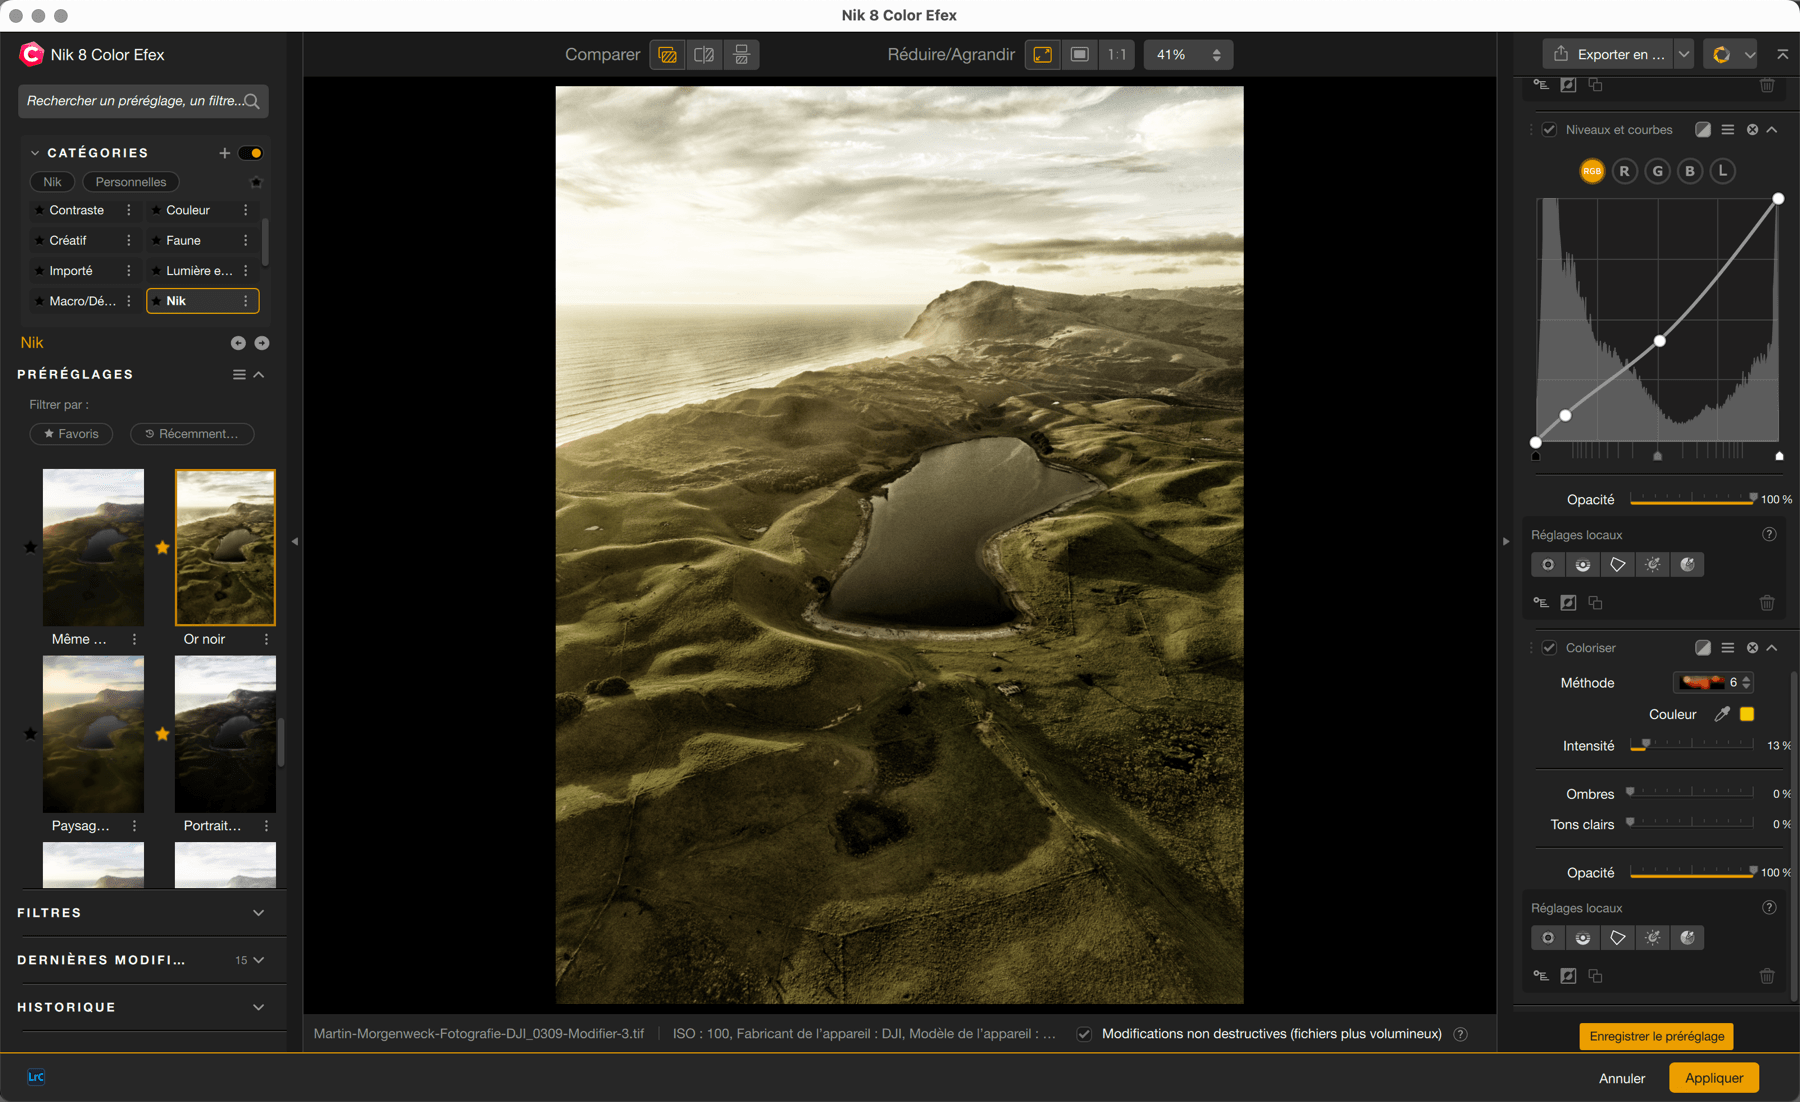Click the Ombres slider track

pos(1692,794)
